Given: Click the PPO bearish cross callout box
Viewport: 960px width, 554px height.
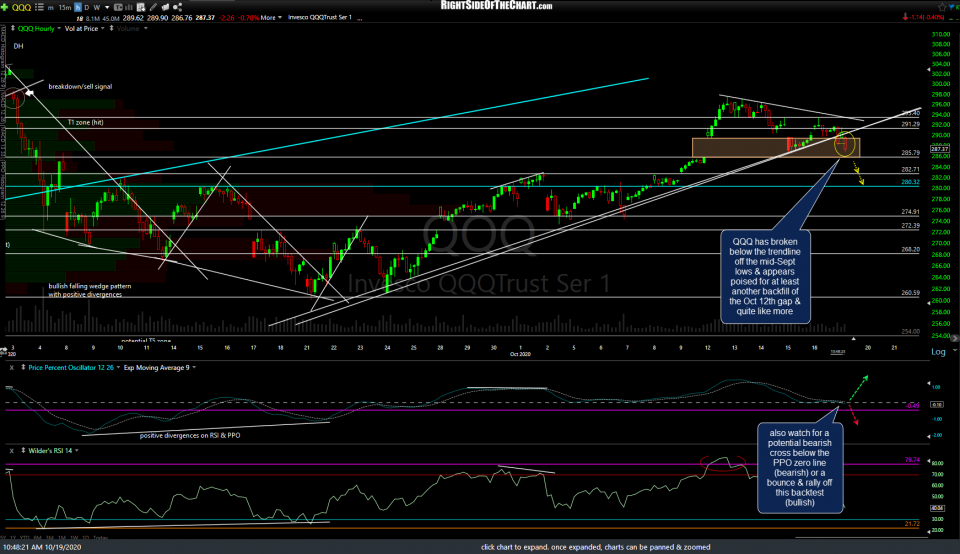Looking at the screenshot, I should (x=799, y=468).
